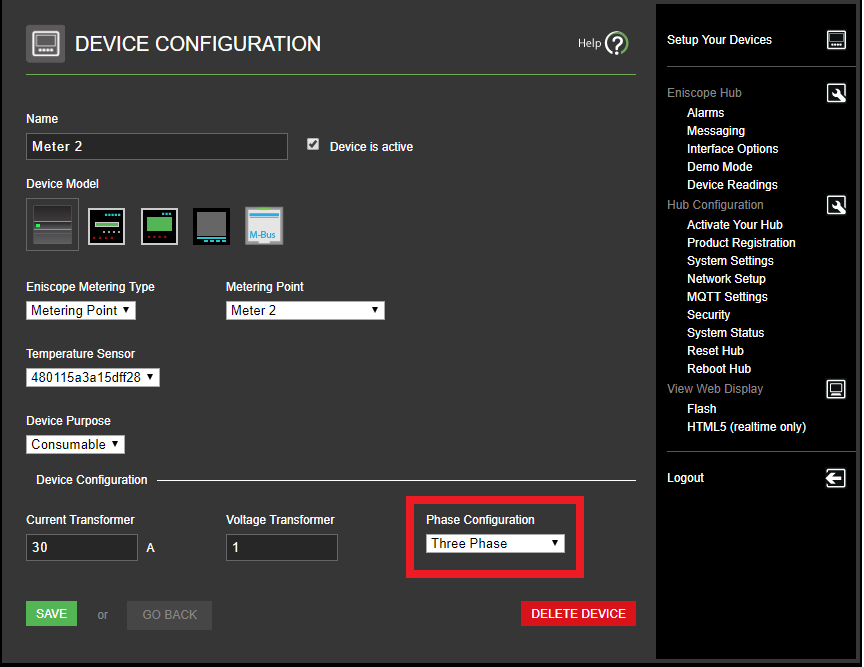The width and height of the screenshot is (864, 667).
Task: Open System Status link
Action: (725, 333)
